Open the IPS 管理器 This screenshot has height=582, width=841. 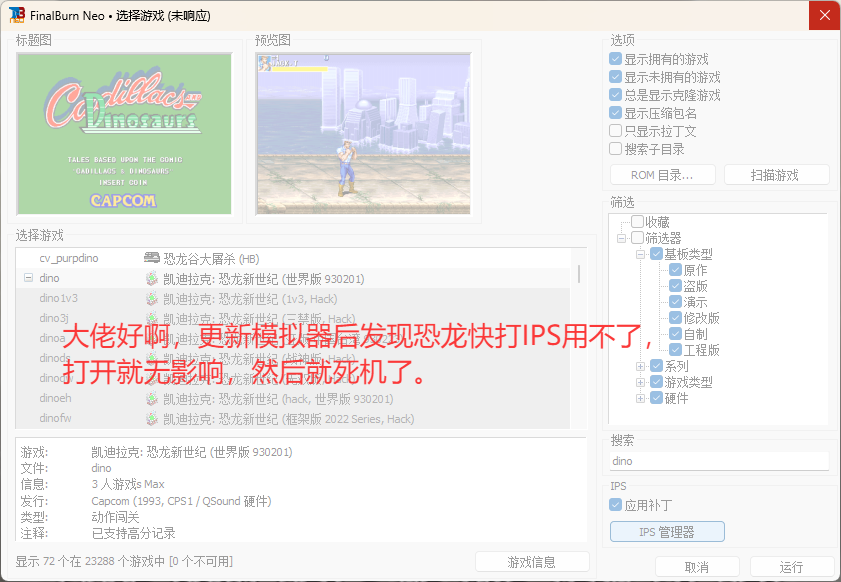pos(667,532)
